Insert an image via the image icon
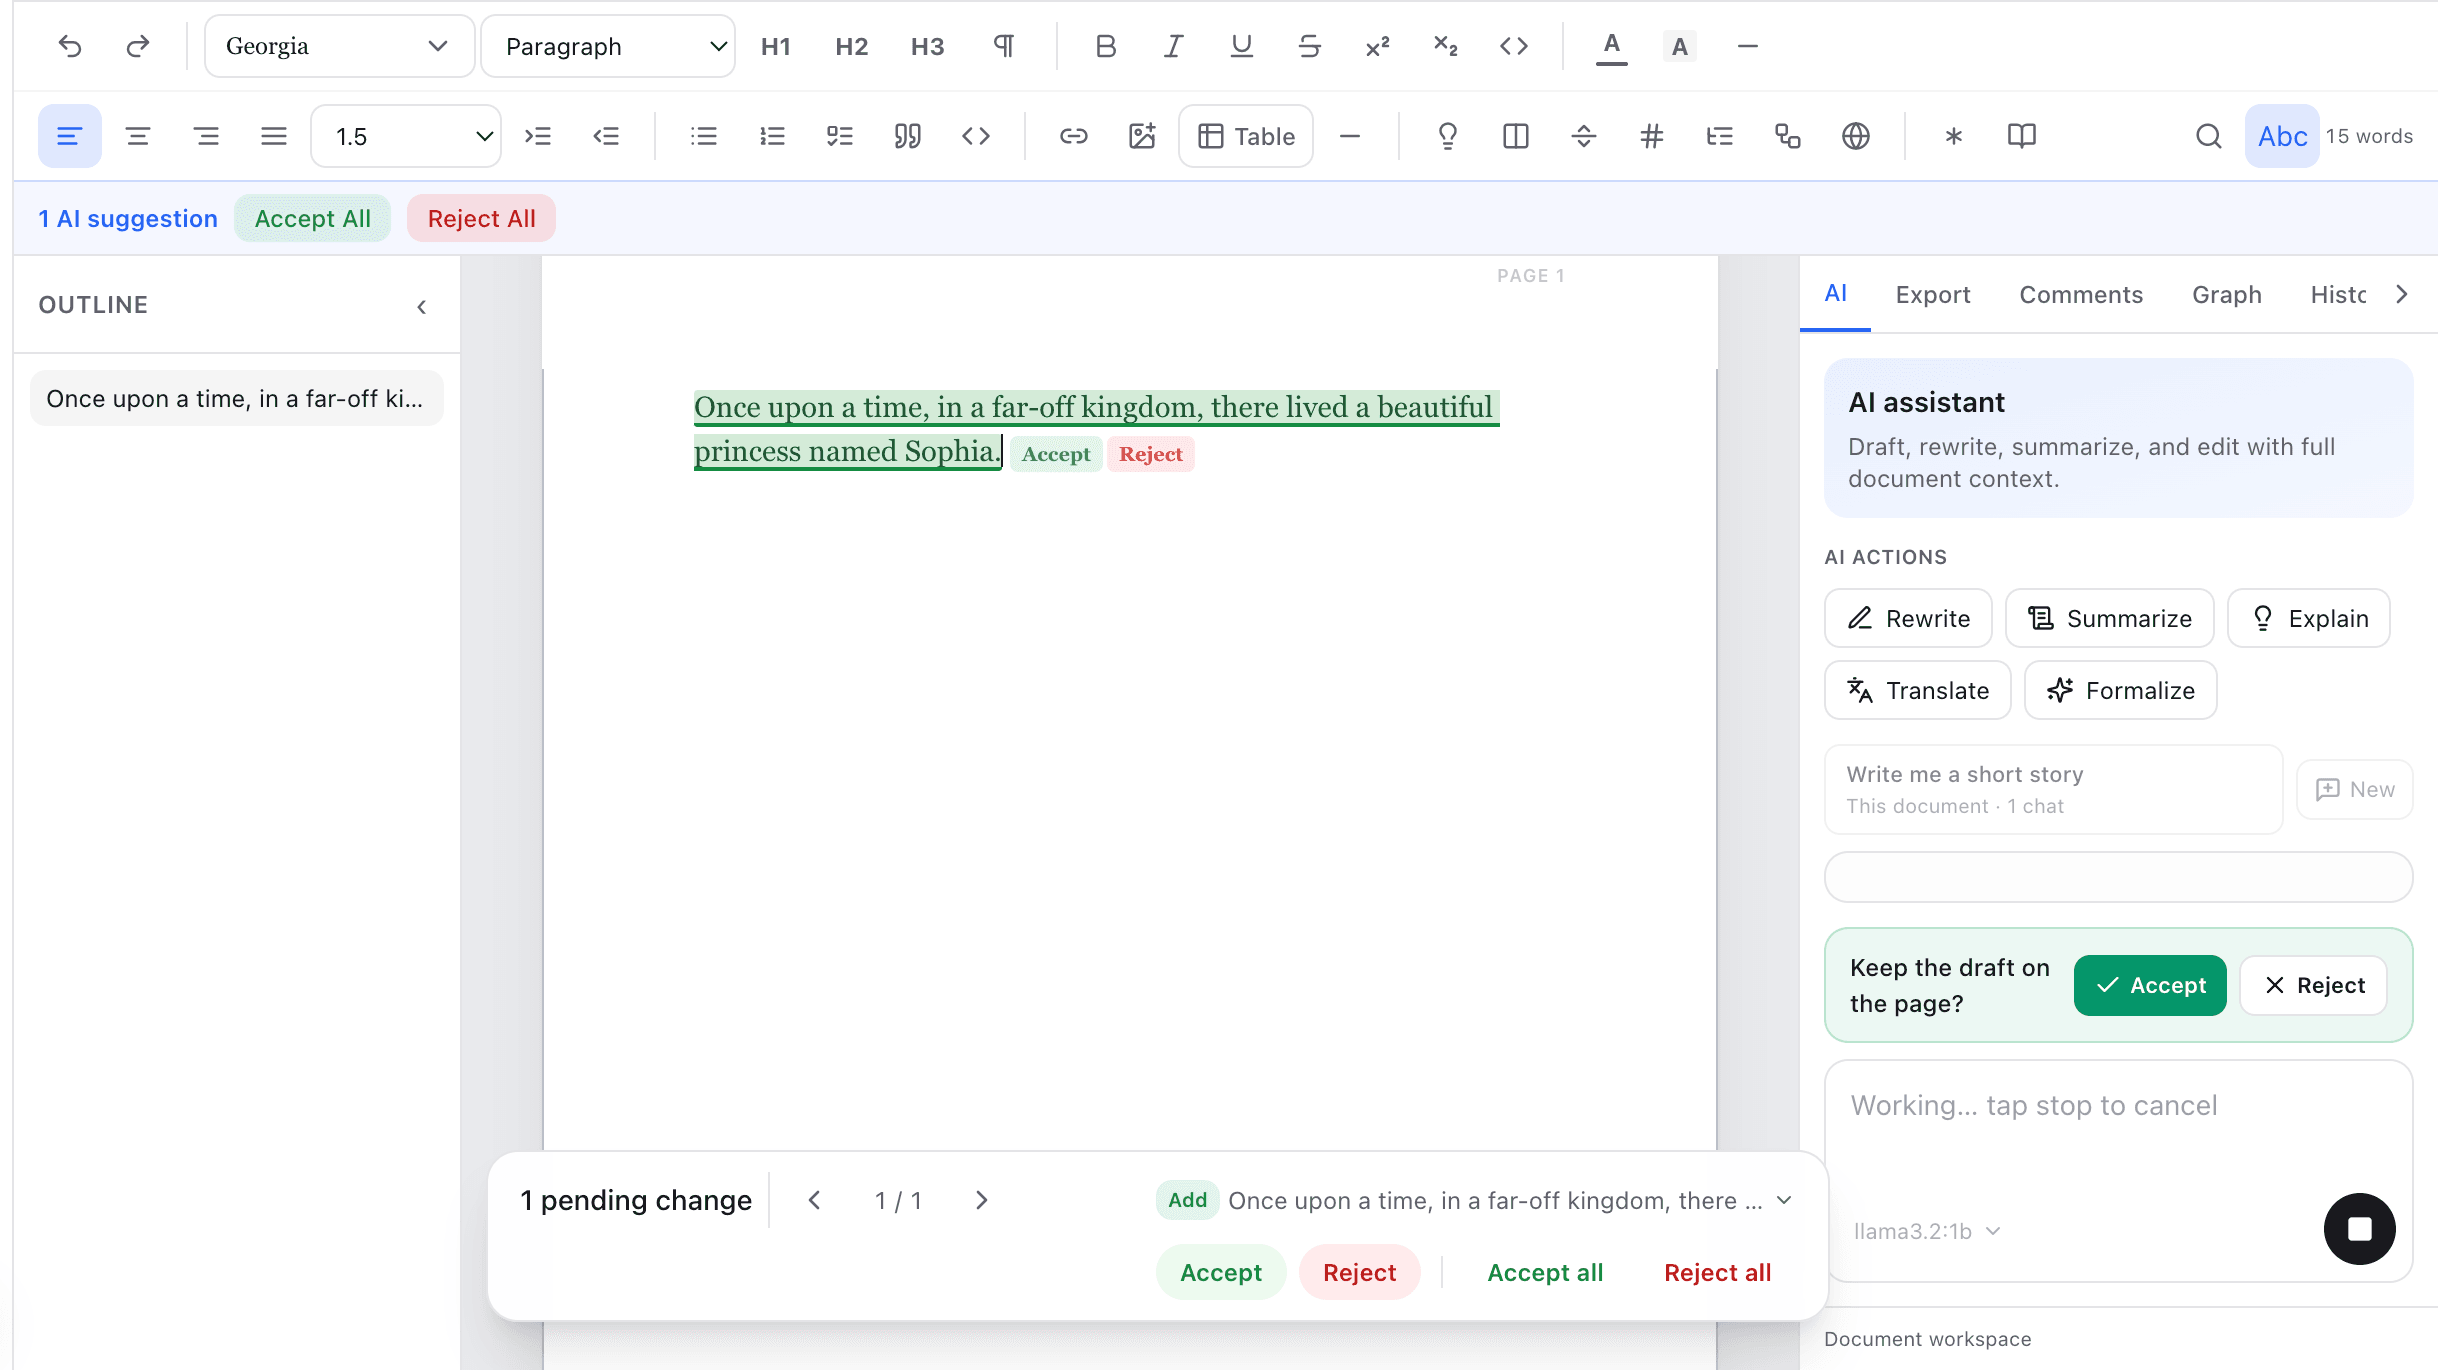The height and width of the screenshot is (1370, 2438). pos(1142,136)
